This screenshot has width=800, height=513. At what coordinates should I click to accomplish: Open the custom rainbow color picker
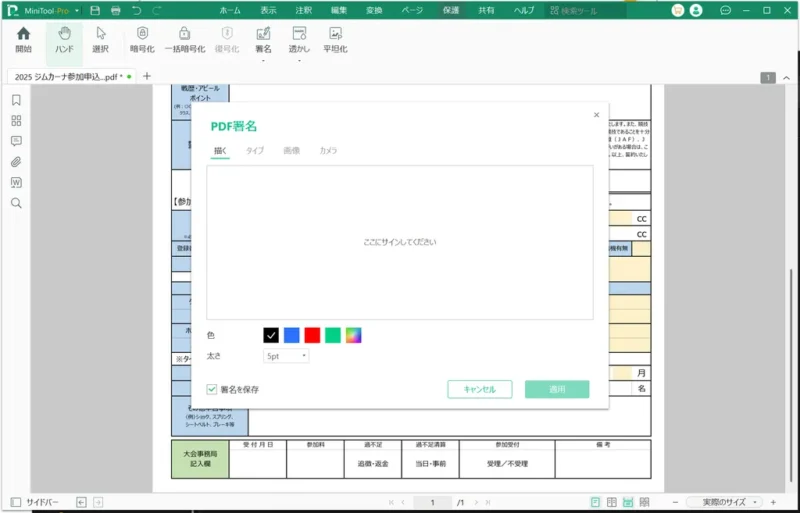pos(354,335)
